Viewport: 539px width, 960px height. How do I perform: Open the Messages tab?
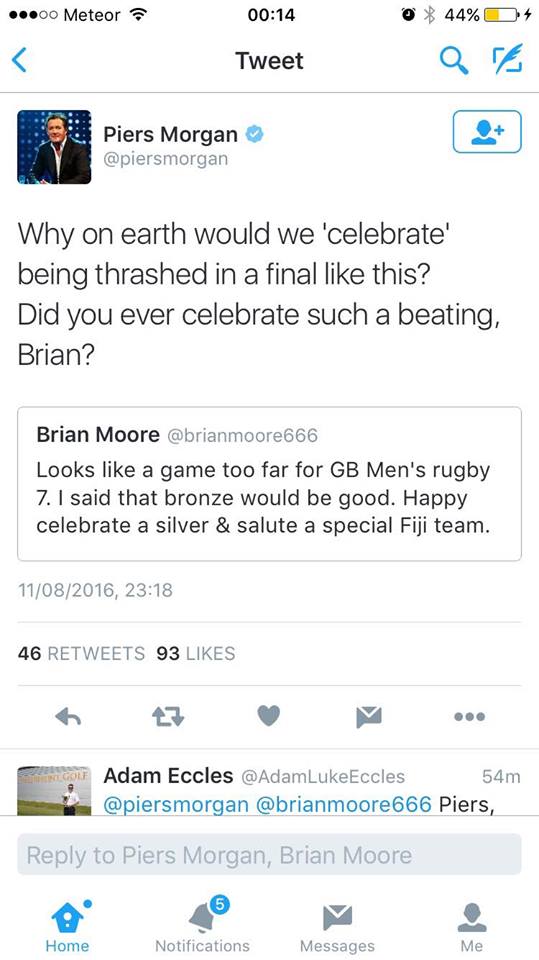[x=337, y=926]
